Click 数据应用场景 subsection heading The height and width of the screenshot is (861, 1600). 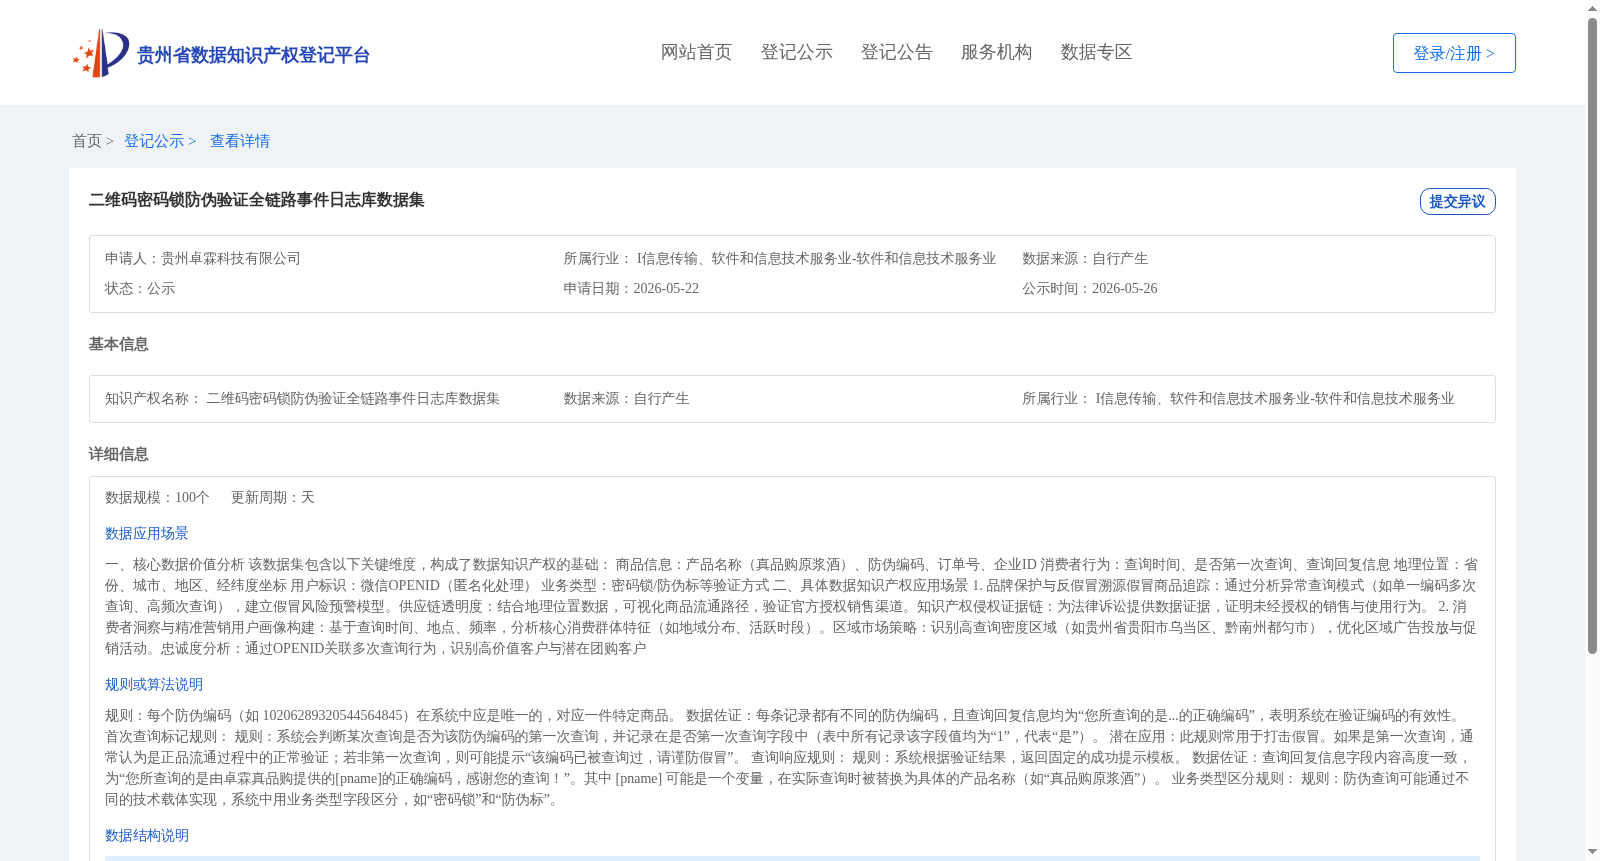point(147,534)
